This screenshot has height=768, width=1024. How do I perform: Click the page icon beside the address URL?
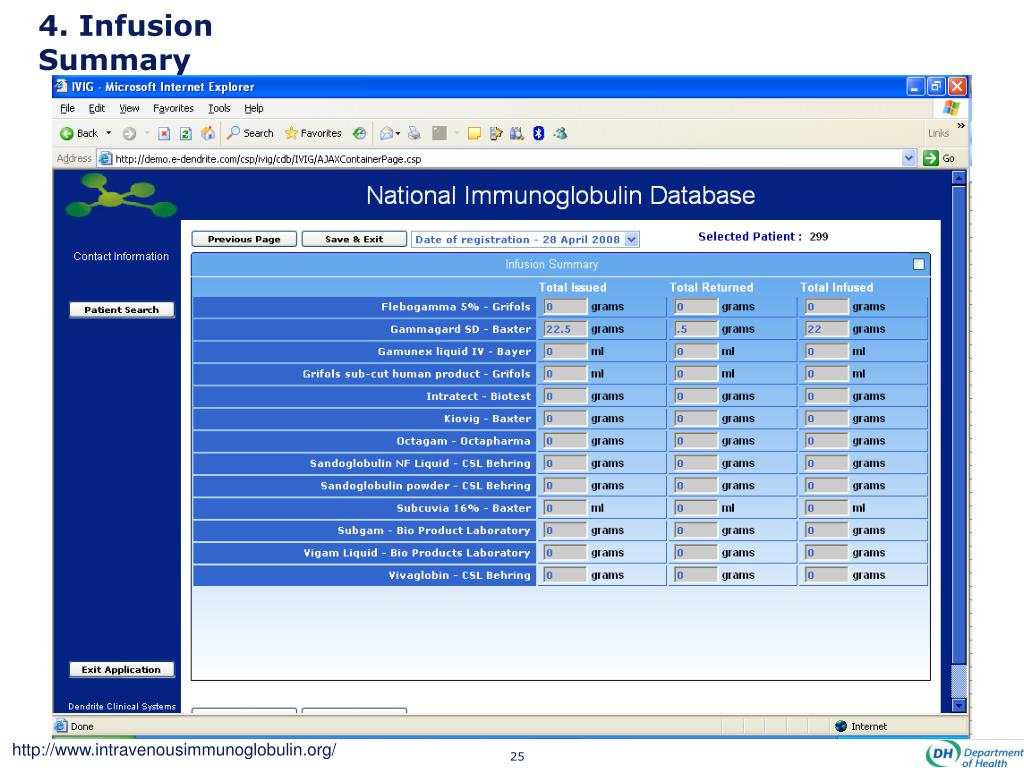[x=104, y=158]
